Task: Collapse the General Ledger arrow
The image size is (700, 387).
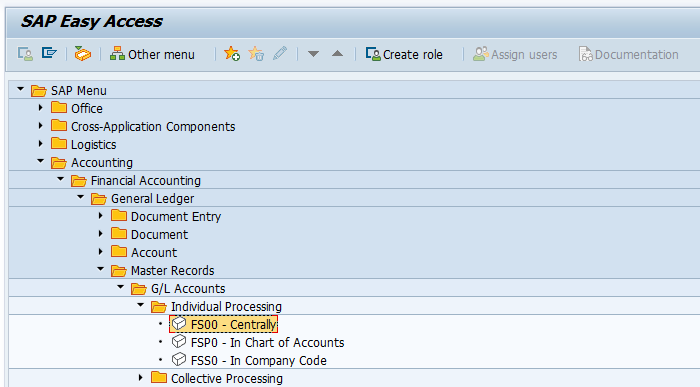Action: coord(81,197)
